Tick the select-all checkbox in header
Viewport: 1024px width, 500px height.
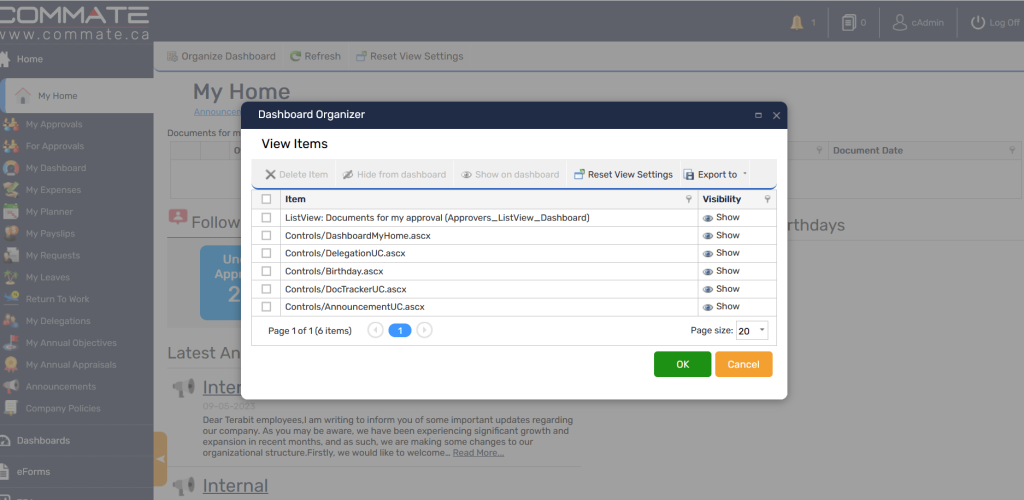266,200
